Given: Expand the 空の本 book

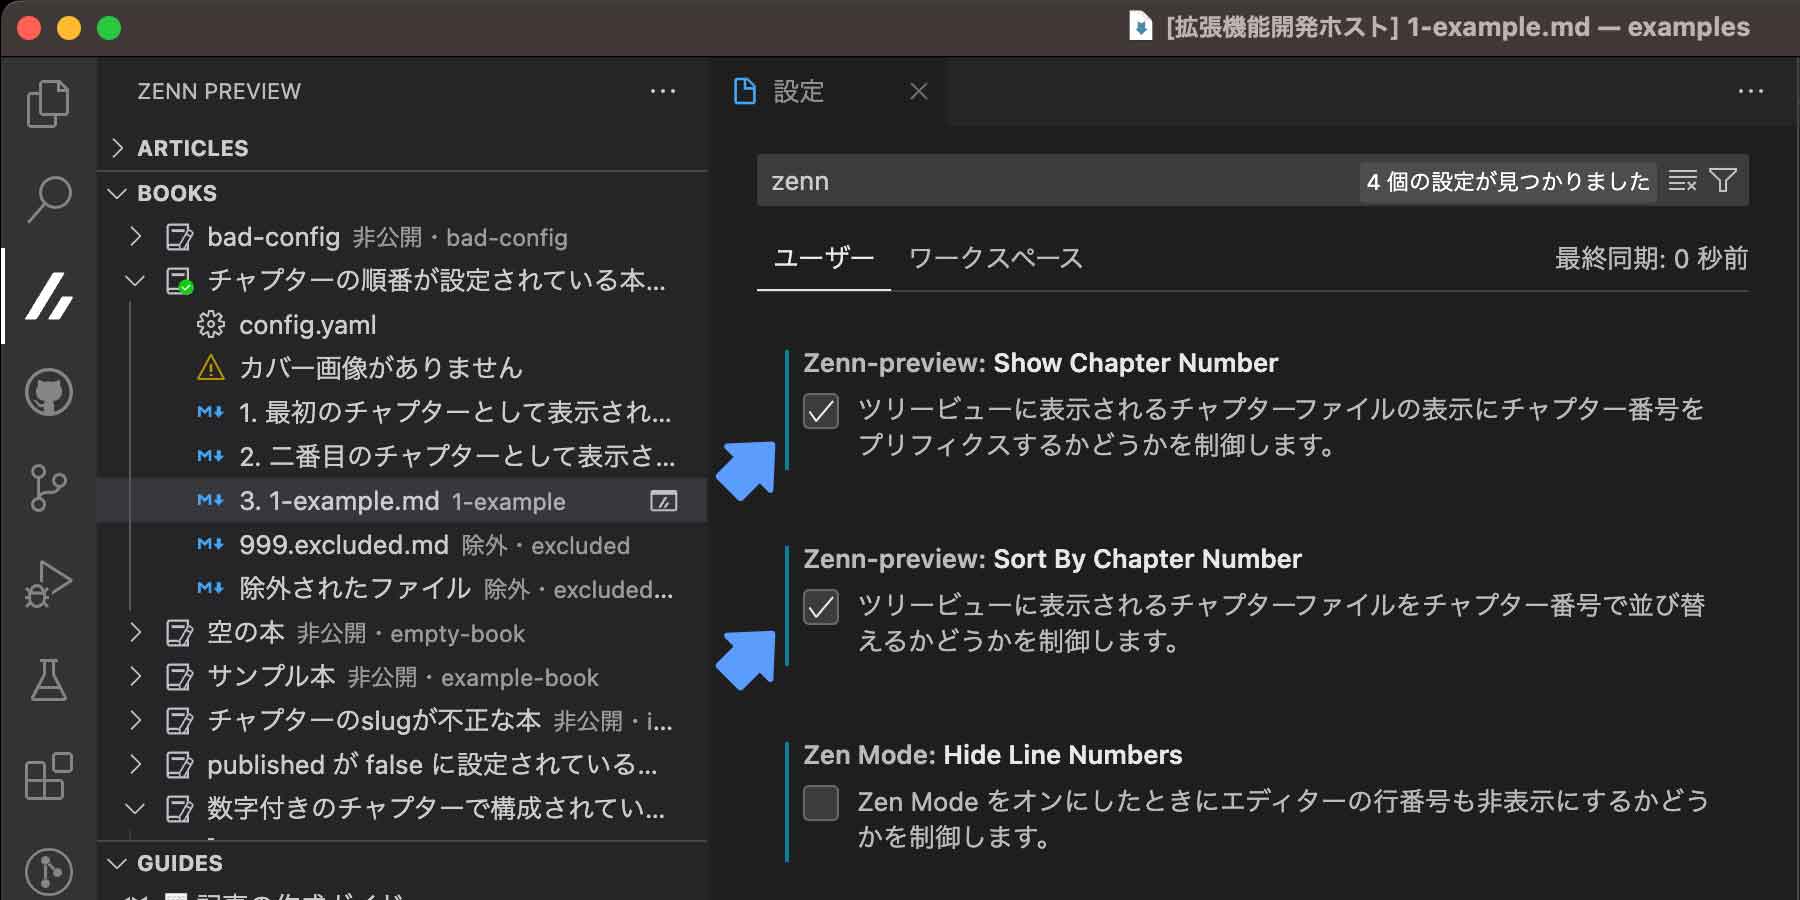Looking at the screenshot, I should [x=135, y=633].
